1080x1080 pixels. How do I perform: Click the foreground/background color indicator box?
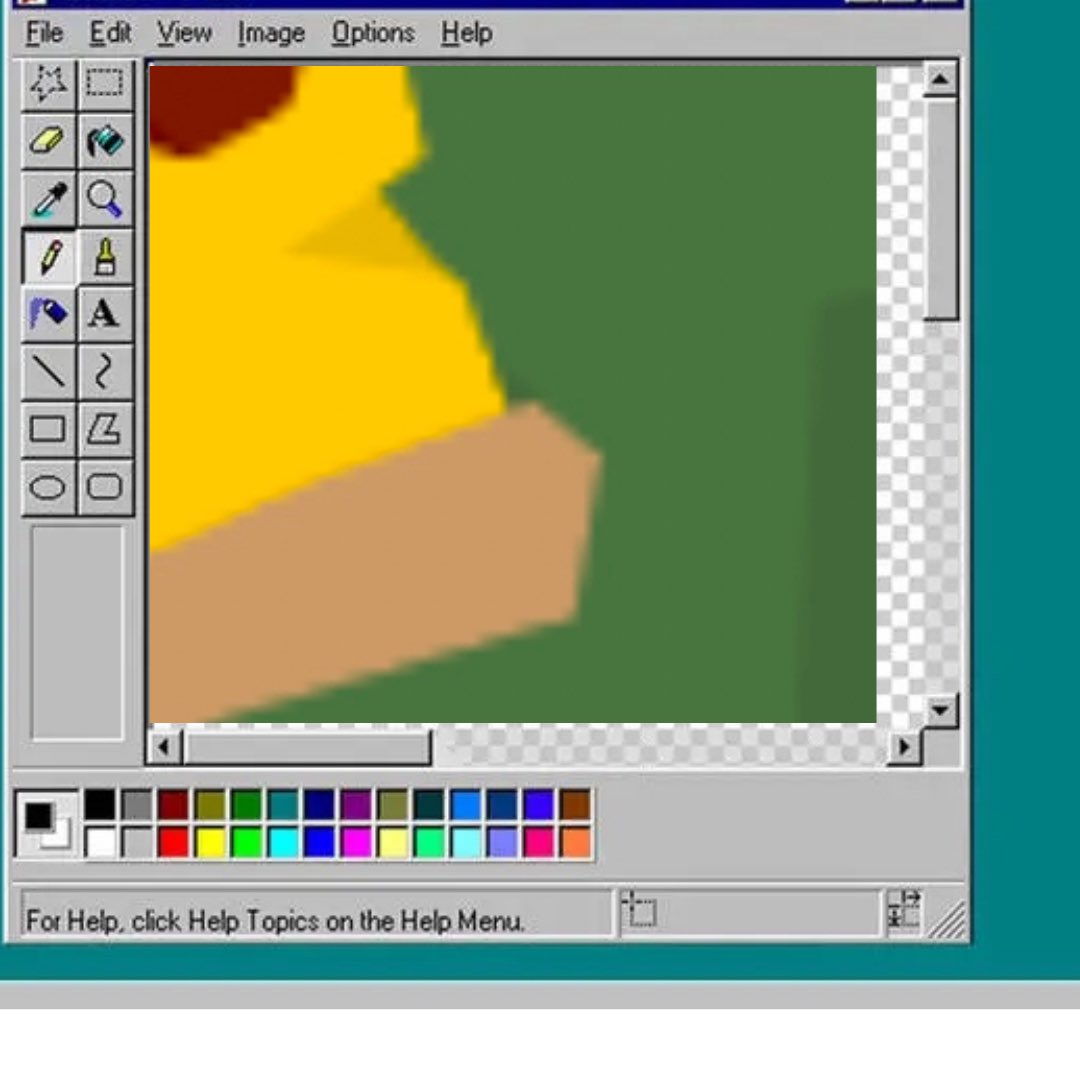tap(47, 824)
